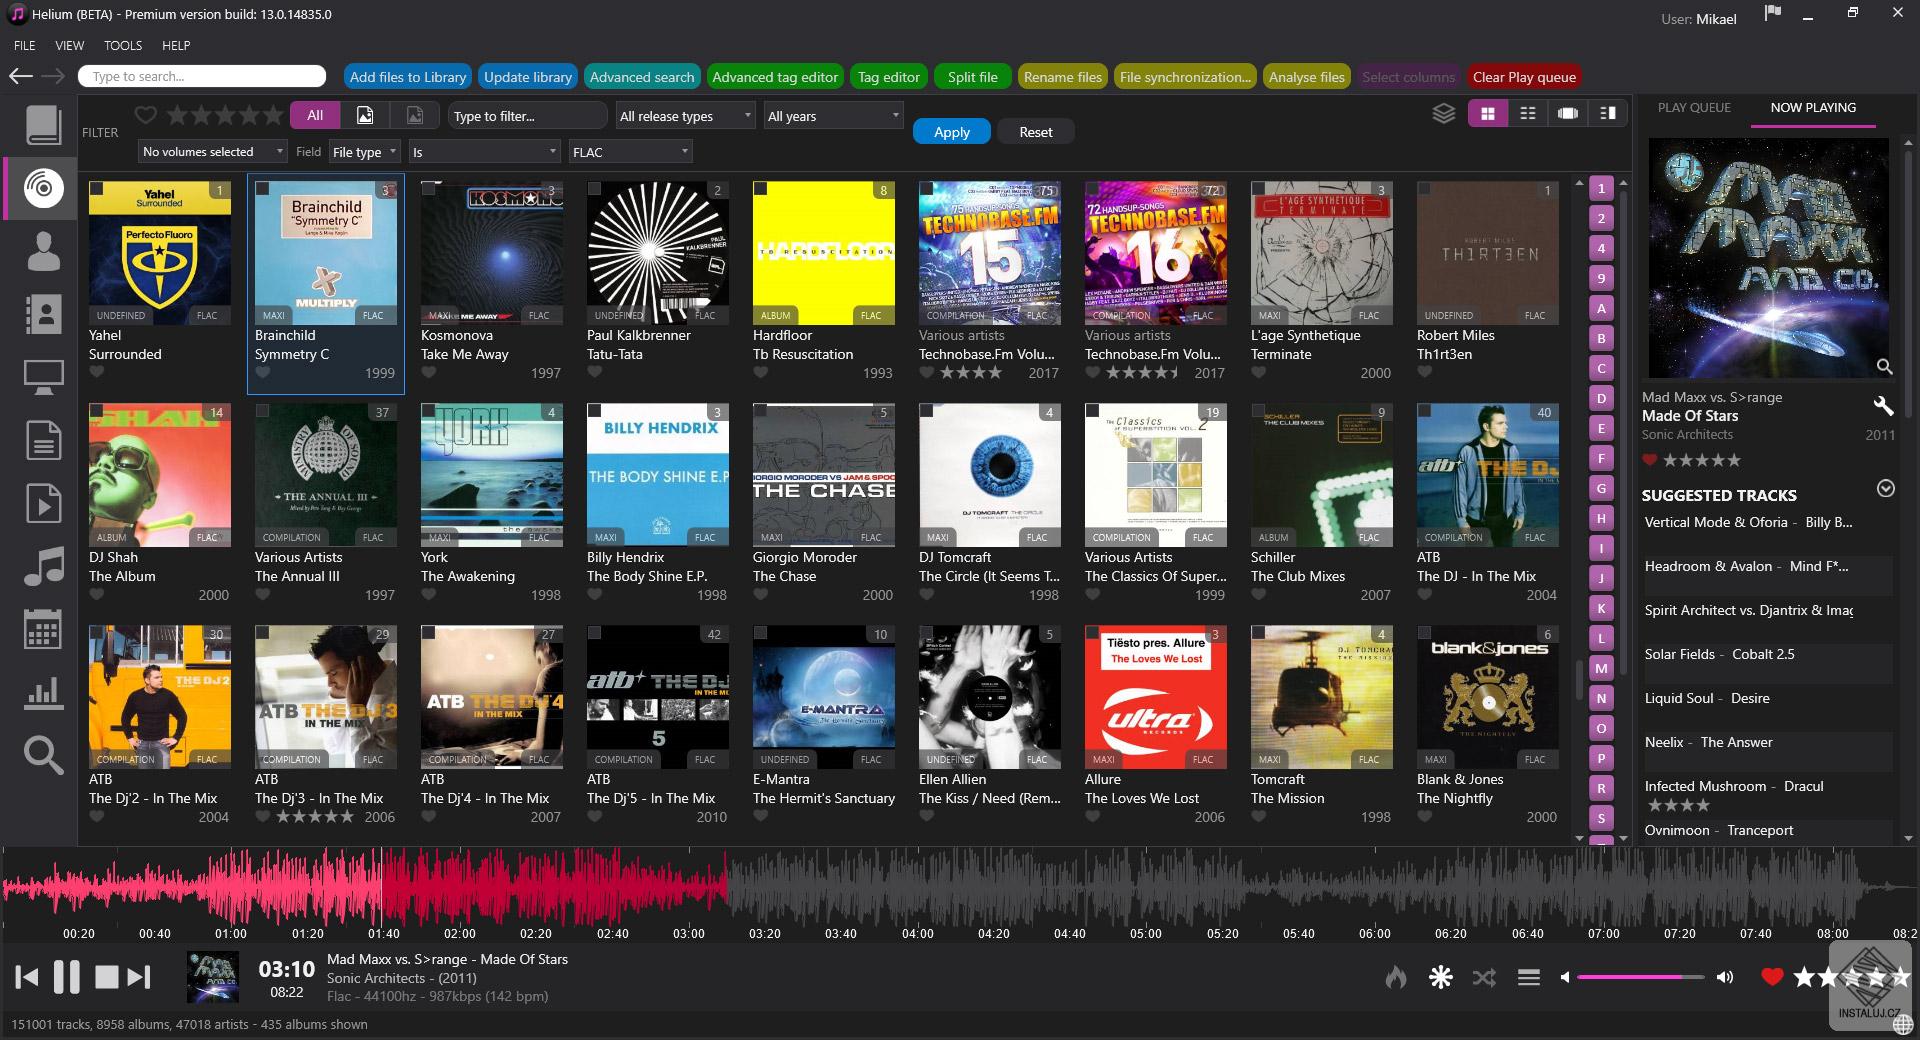The image size is (1920, 1040).
Task: Click the Analyse files button
Action: (1306, 76)
